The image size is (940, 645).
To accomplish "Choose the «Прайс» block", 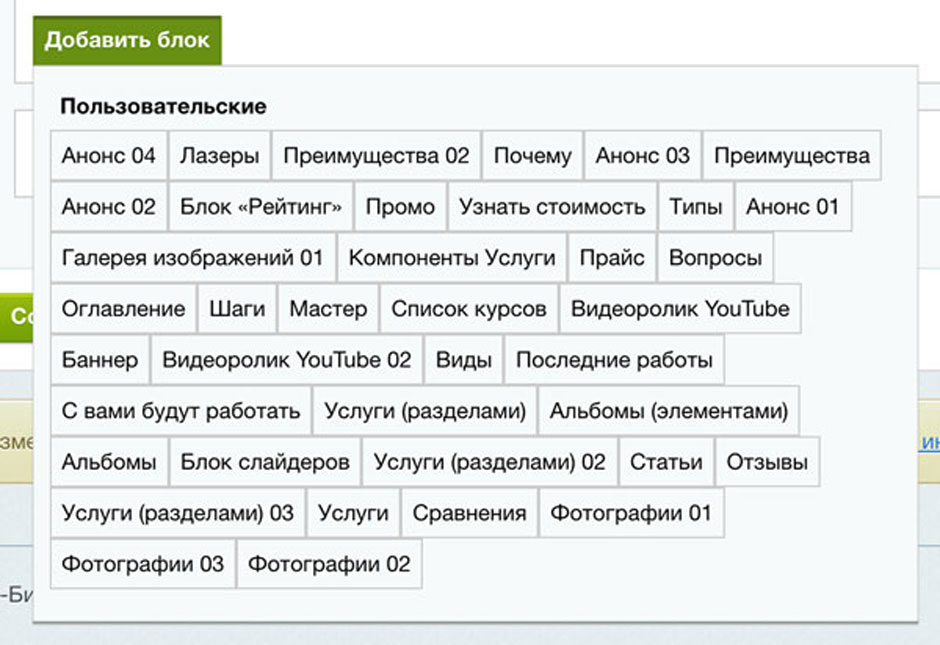I will [x=612, y=258].
